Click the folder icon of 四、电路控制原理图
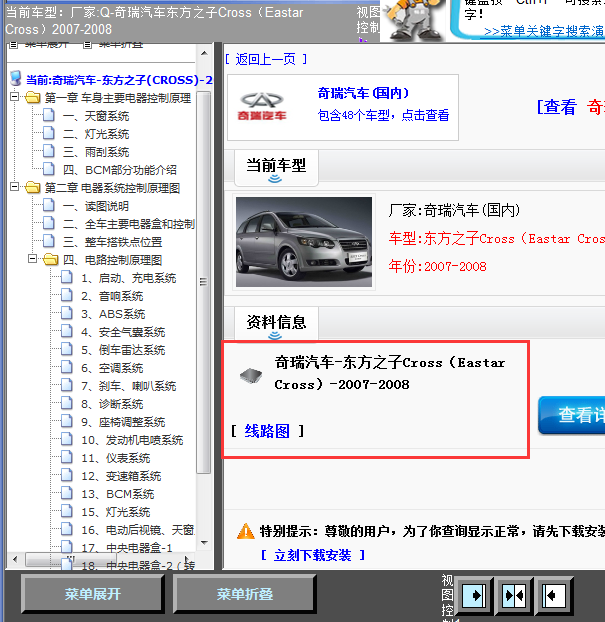The image size is (605, 622). pyautogui.click(x=51, y=259)
